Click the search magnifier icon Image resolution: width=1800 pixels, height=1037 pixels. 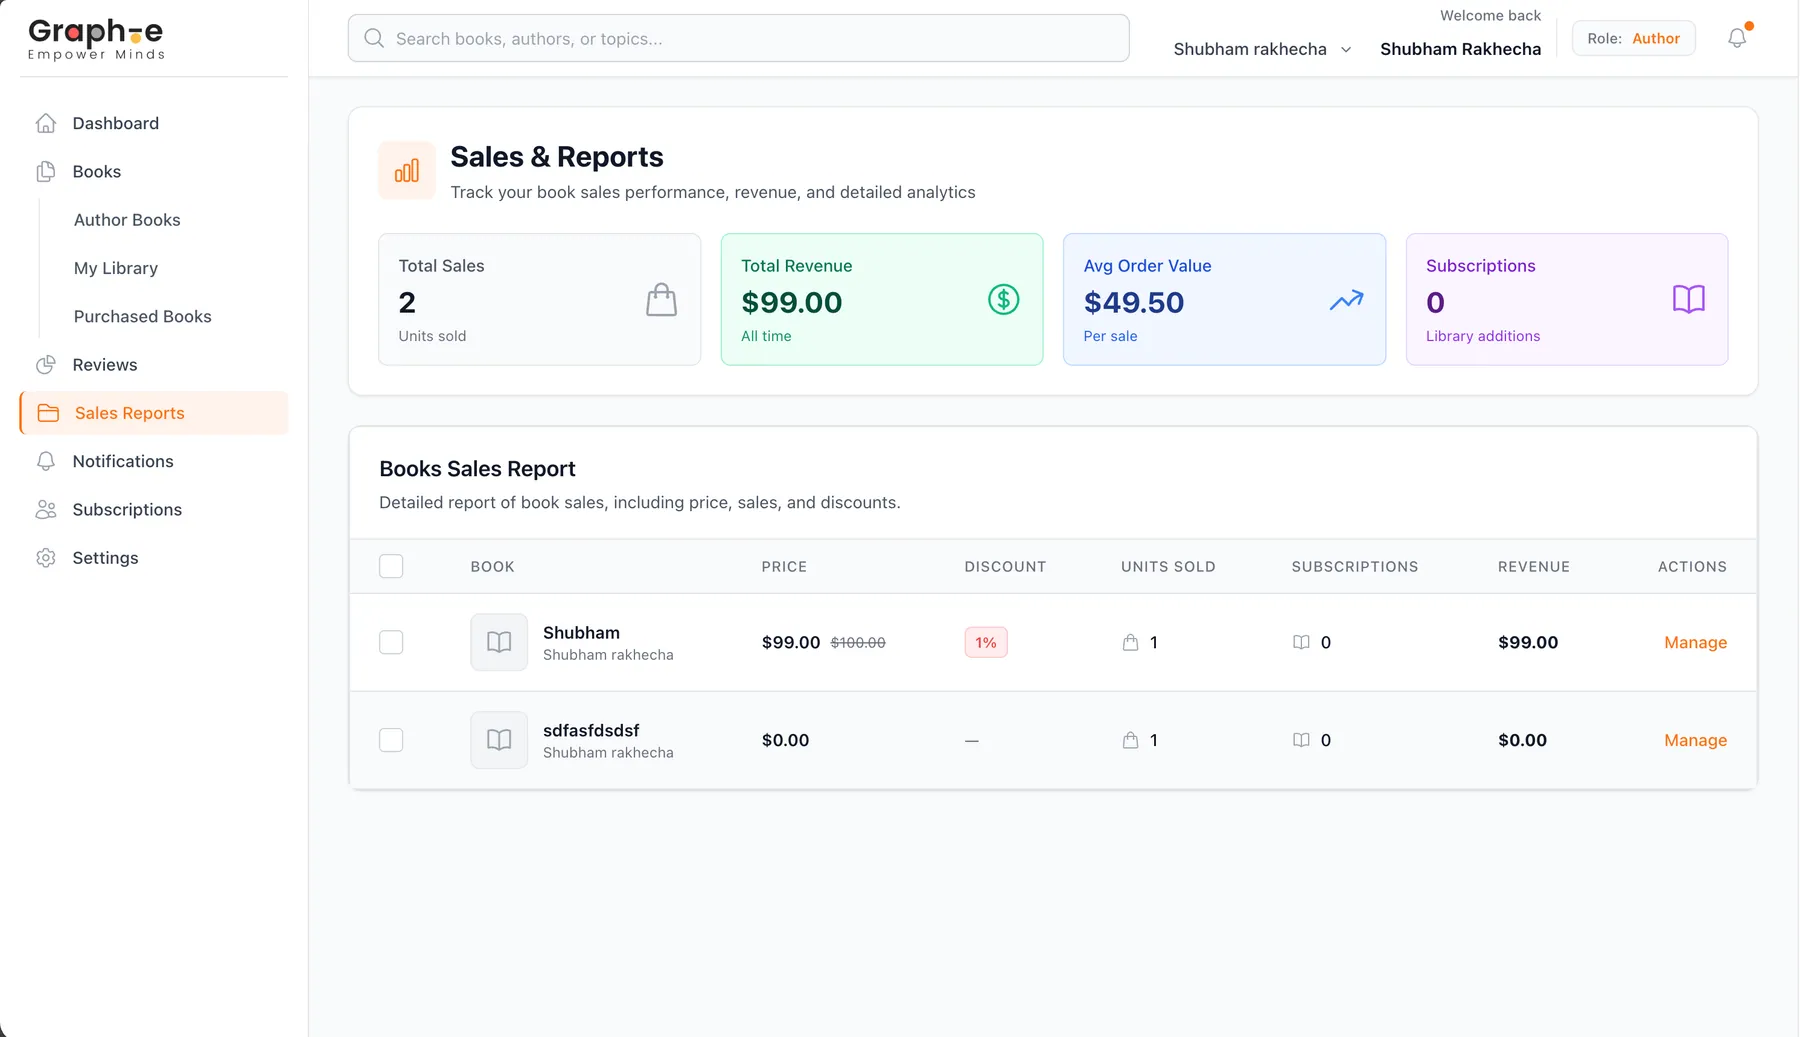click(374, 38)
